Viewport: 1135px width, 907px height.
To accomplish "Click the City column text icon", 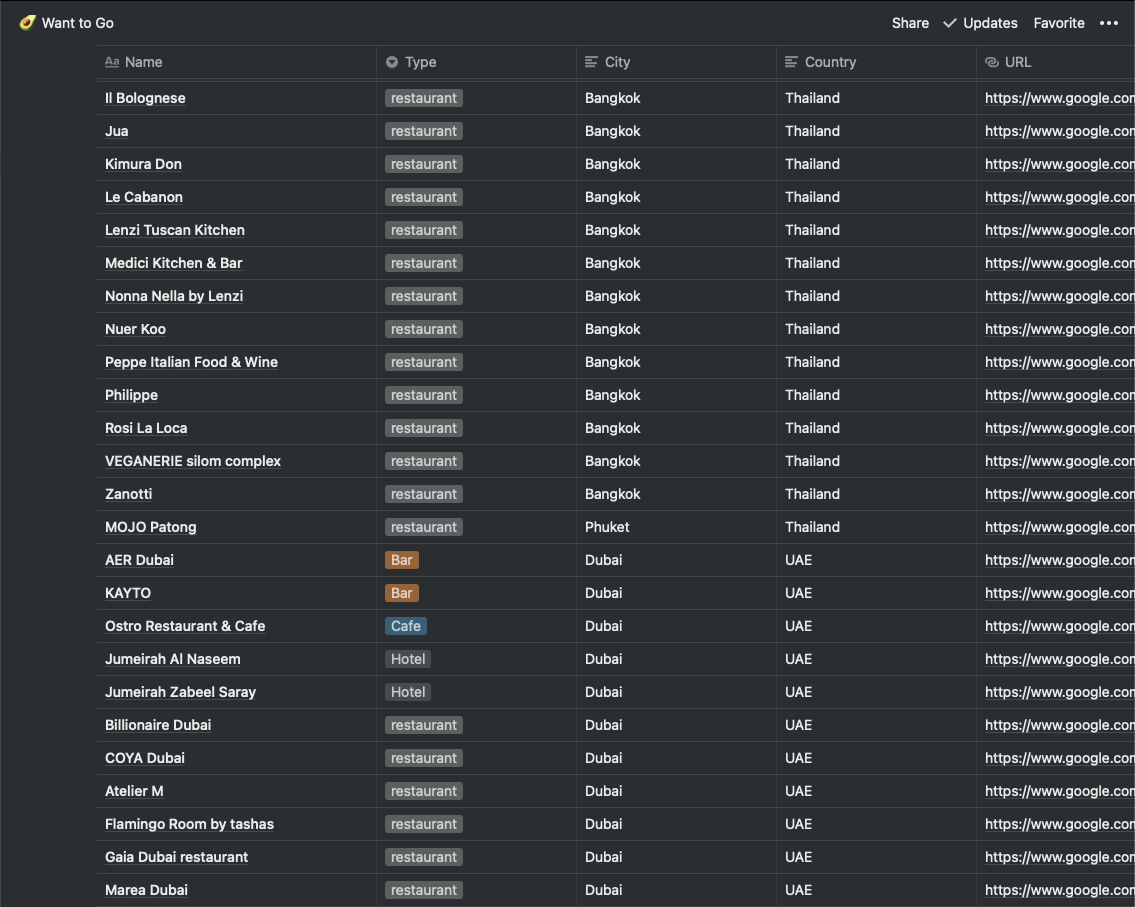I will (591, 62).
